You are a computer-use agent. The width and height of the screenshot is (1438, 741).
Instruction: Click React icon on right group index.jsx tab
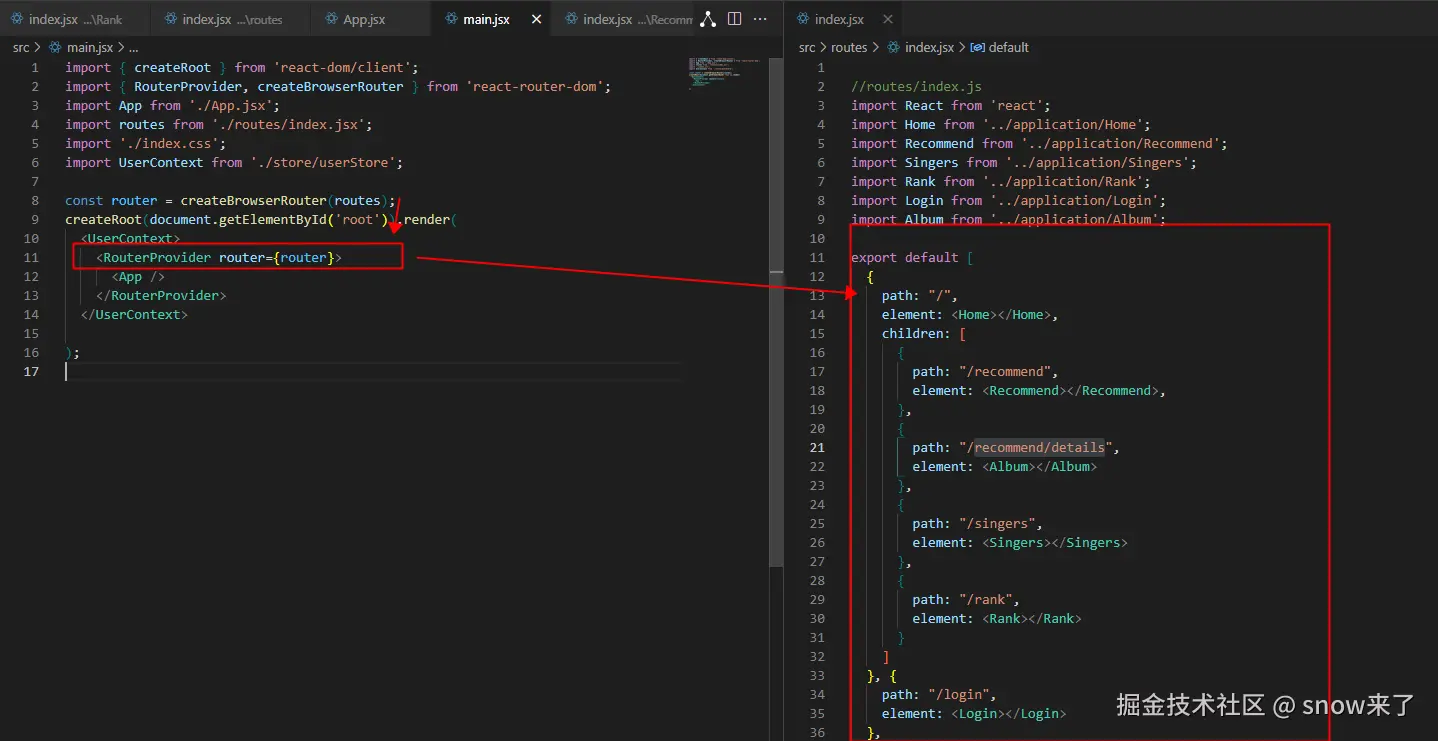click(802, 19)
